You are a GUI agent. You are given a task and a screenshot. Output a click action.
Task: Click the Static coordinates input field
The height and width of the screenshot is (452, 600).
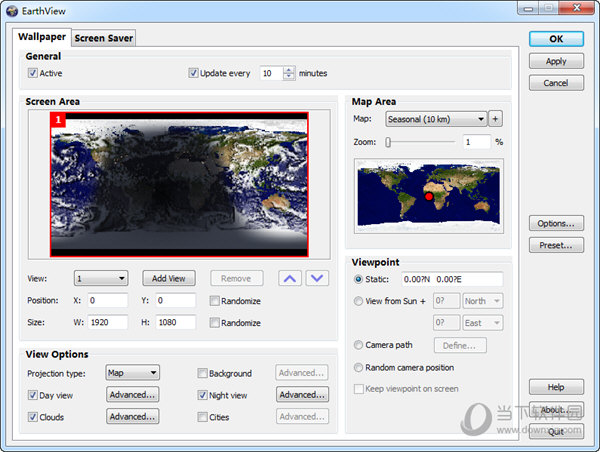coord(452,279)
